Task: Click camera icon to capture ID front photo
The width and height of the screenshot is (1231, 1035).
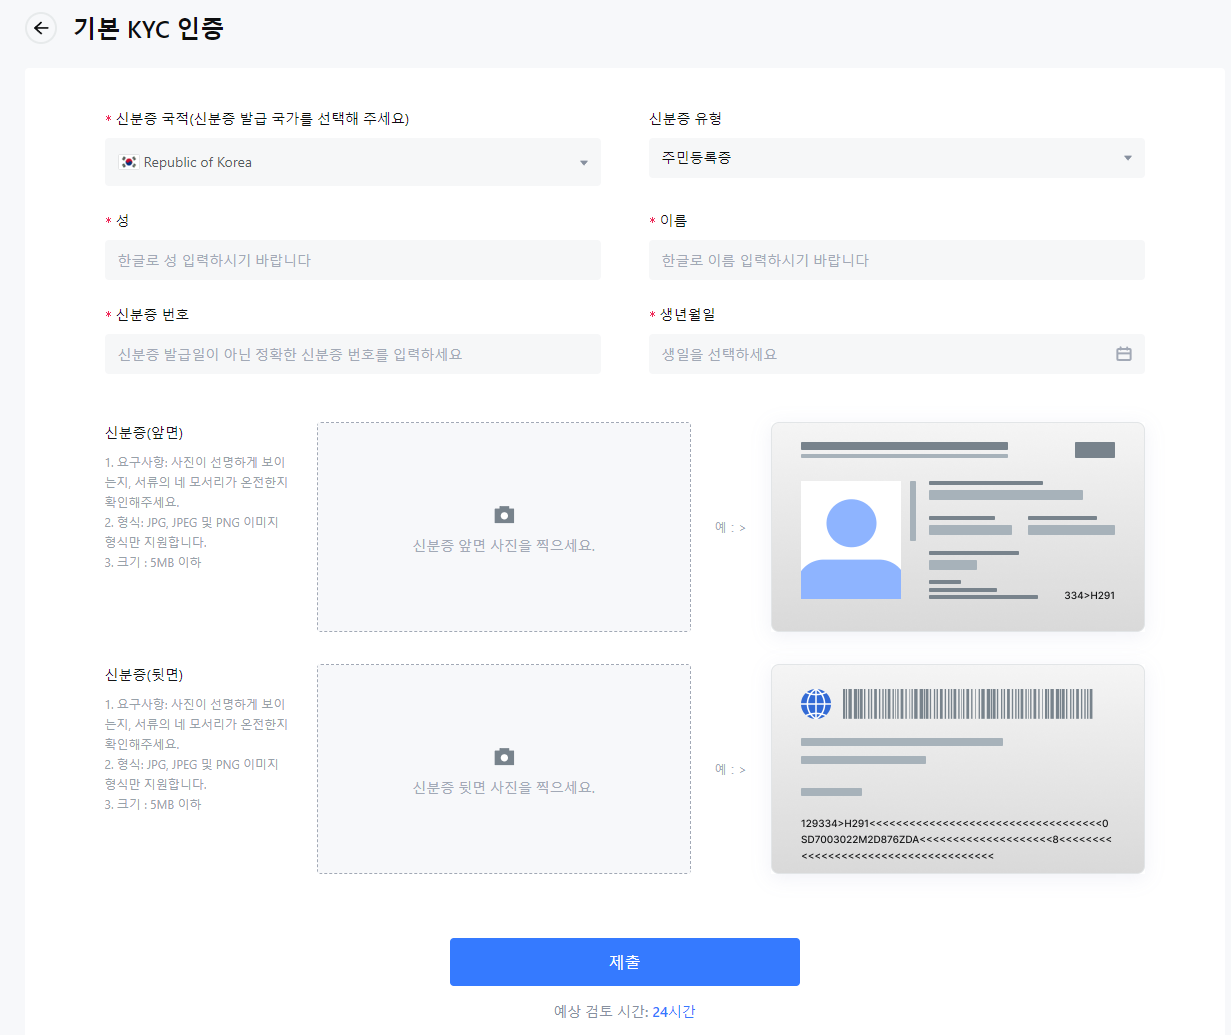Action: [x=503, y=514]
